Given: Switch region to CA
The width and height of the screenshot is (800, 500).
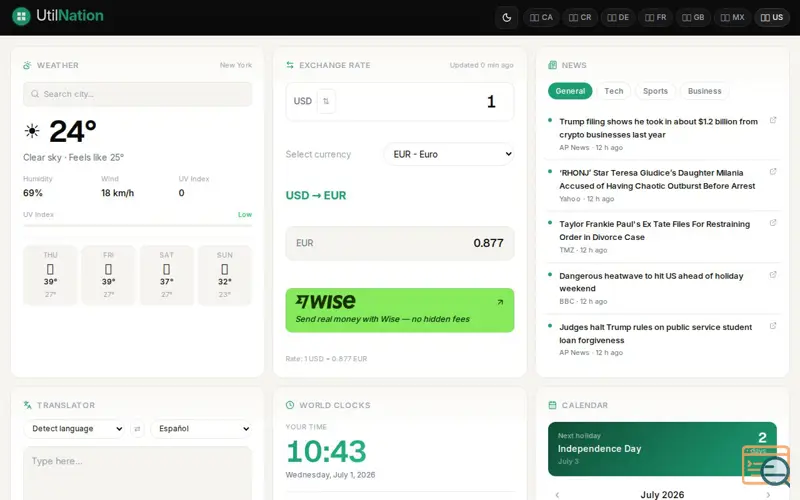Looking at the screenshot, I should point(541,17).
